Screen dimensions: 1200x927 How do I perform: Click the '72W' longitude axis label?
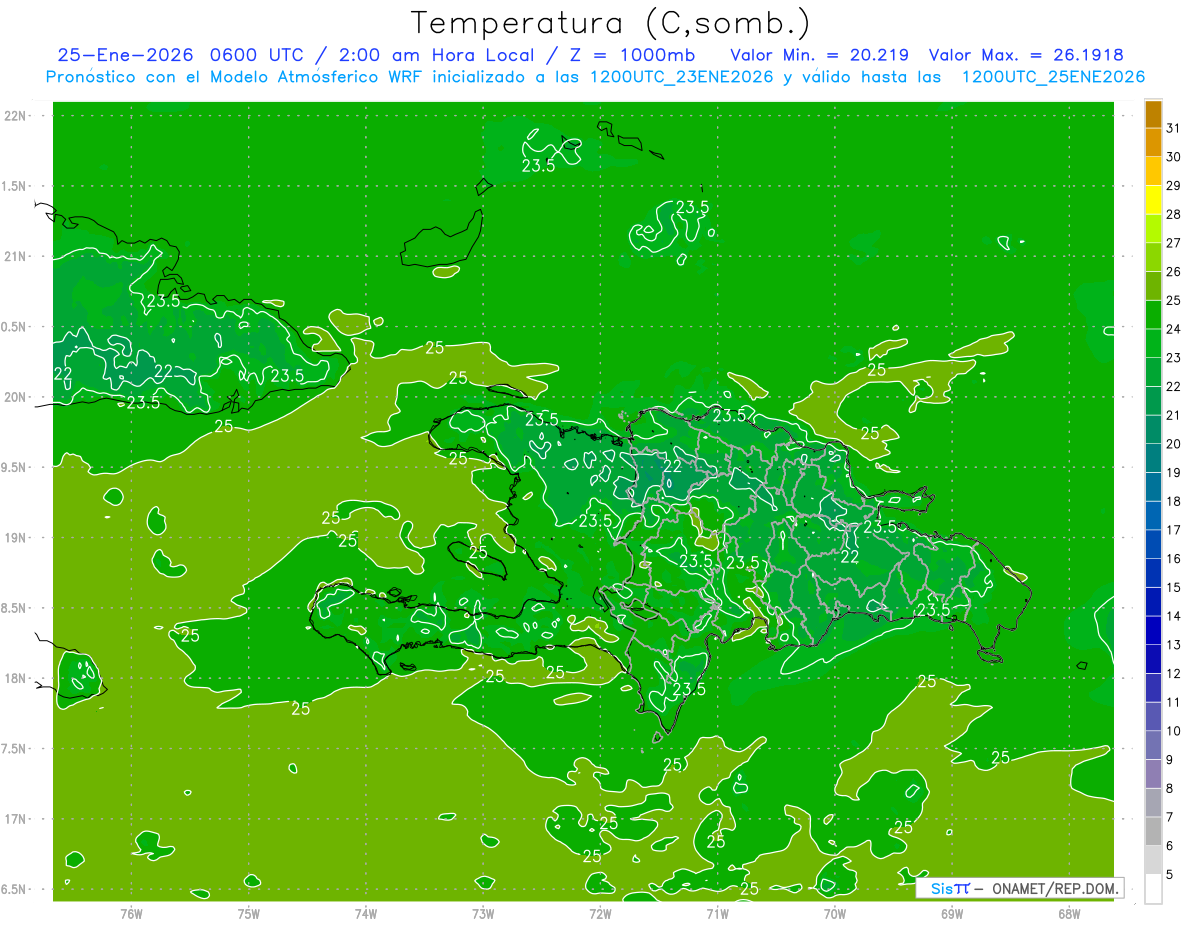[x=600, y=913]
